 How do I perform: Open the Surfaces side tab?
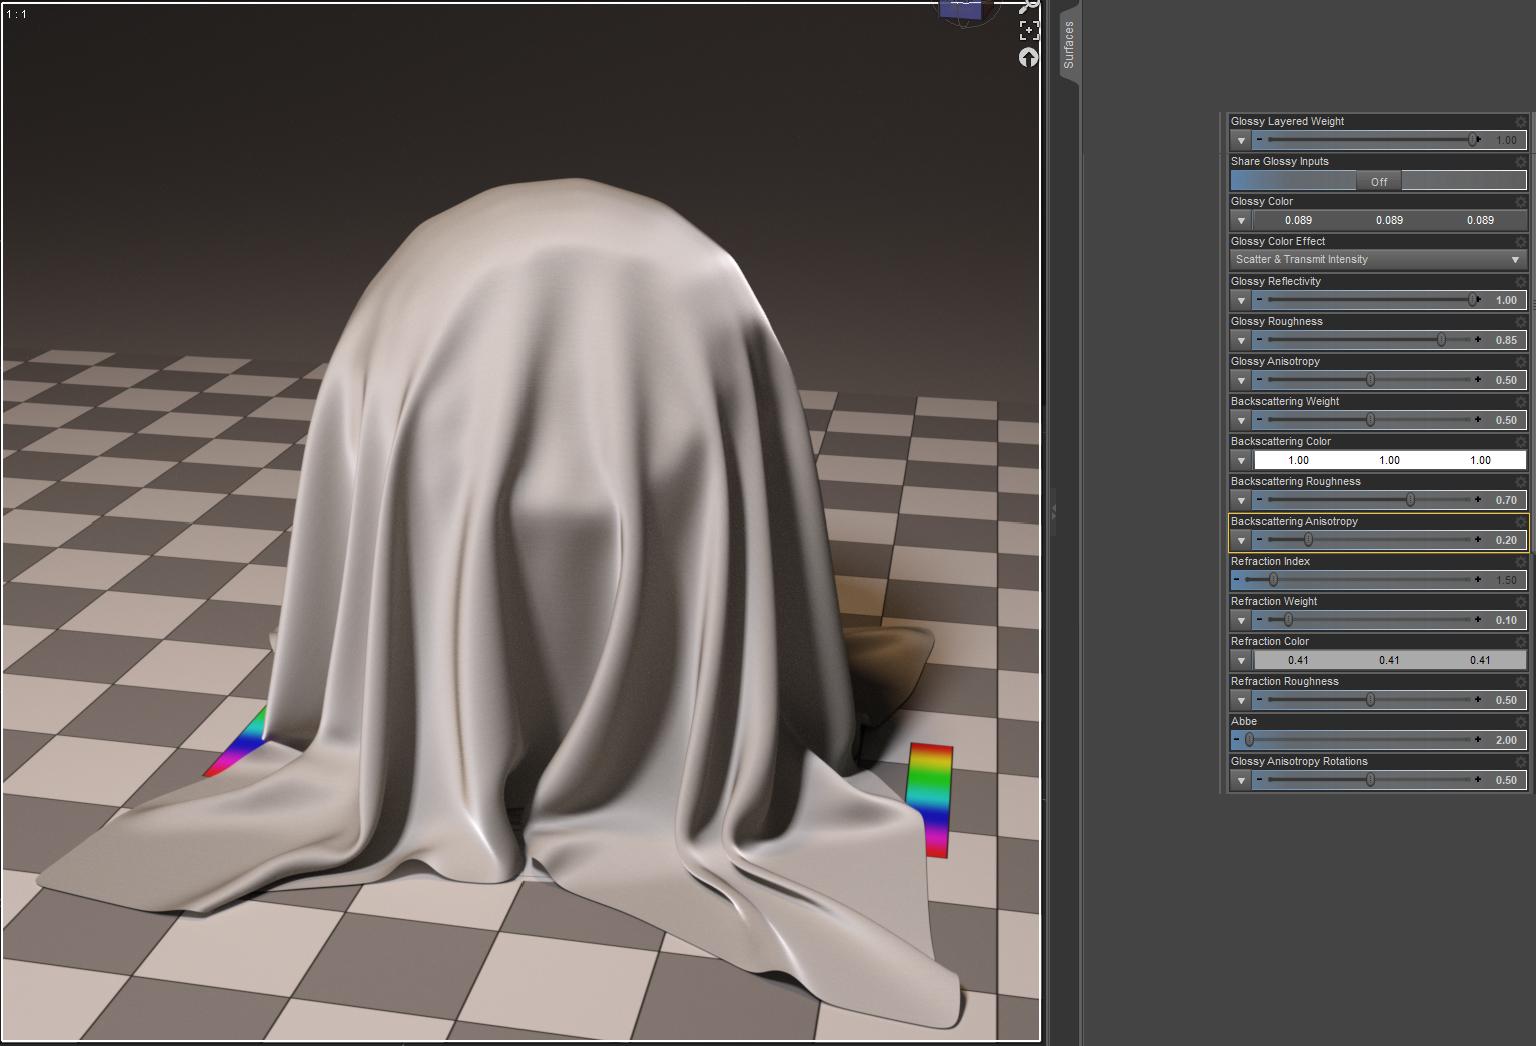1069,45
